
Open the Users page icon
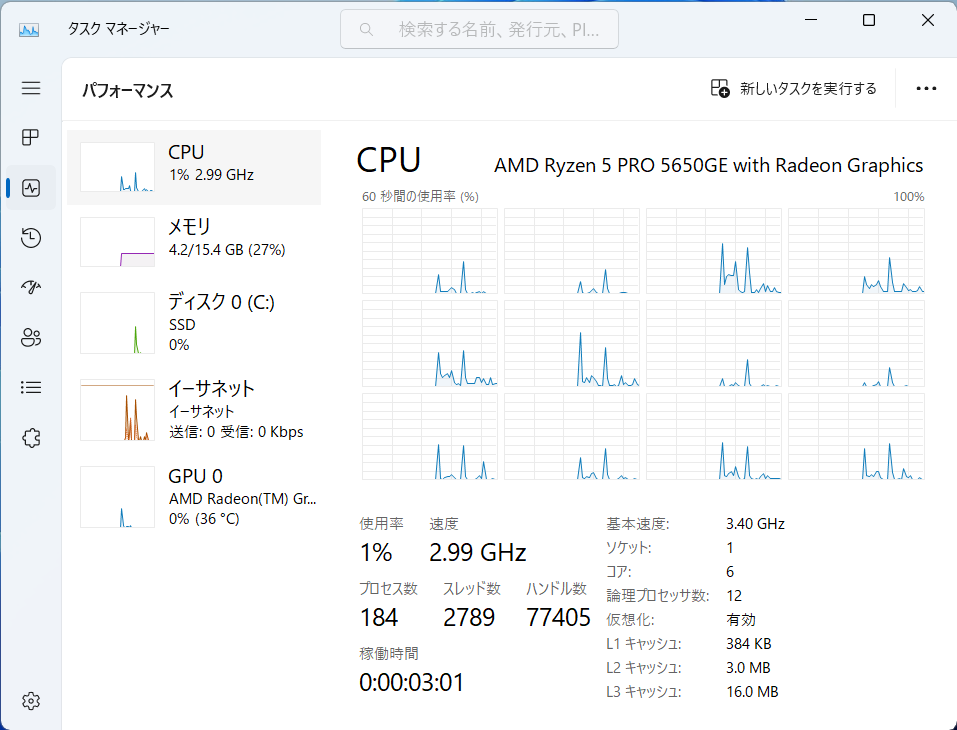(x=31, y=337)
